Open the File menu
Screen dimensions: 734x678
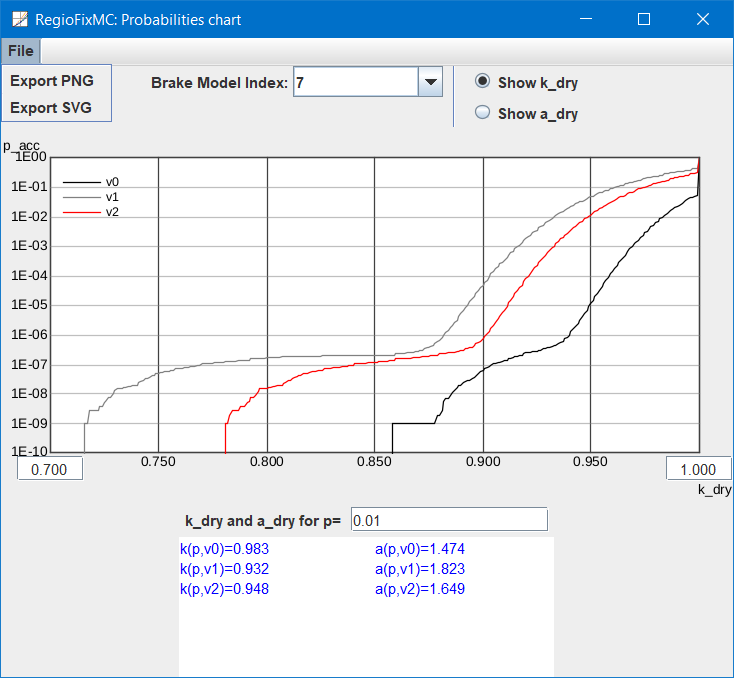click(20, 51)
